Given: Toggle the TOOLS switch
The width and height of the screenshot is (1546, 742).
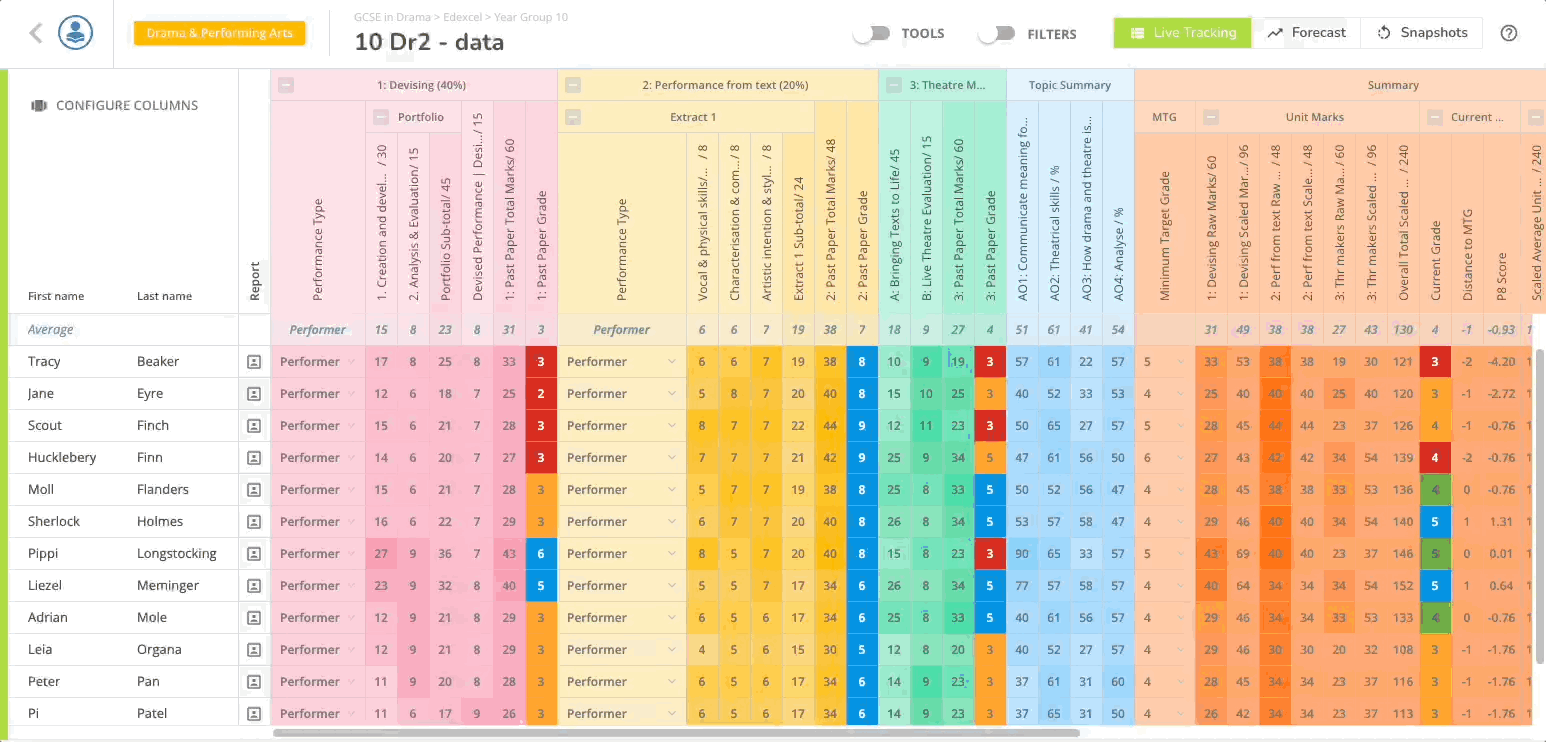Looking at the screenshot, I should (x=872, y=34).
